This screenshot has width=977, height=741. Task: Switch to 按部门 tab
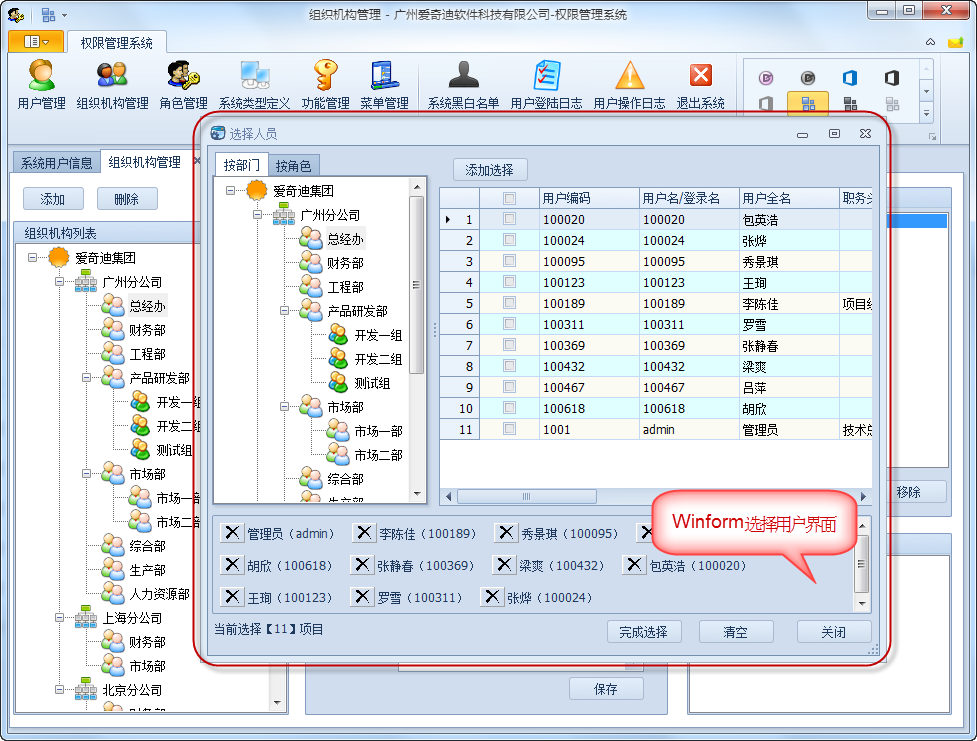coord(241,165)
